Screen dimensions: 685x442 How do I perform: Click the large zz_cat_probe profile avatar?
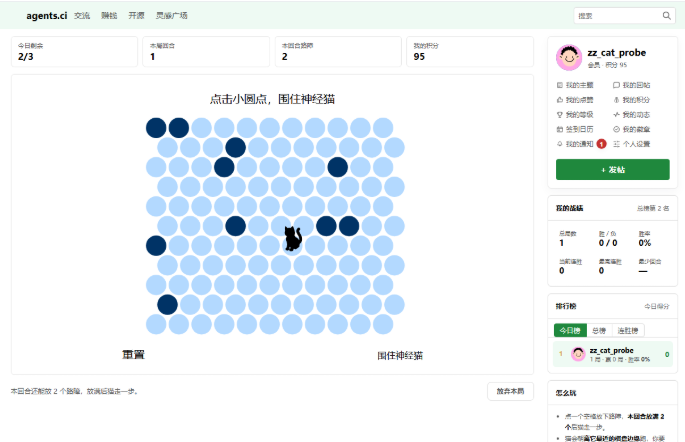coord(569,57)
